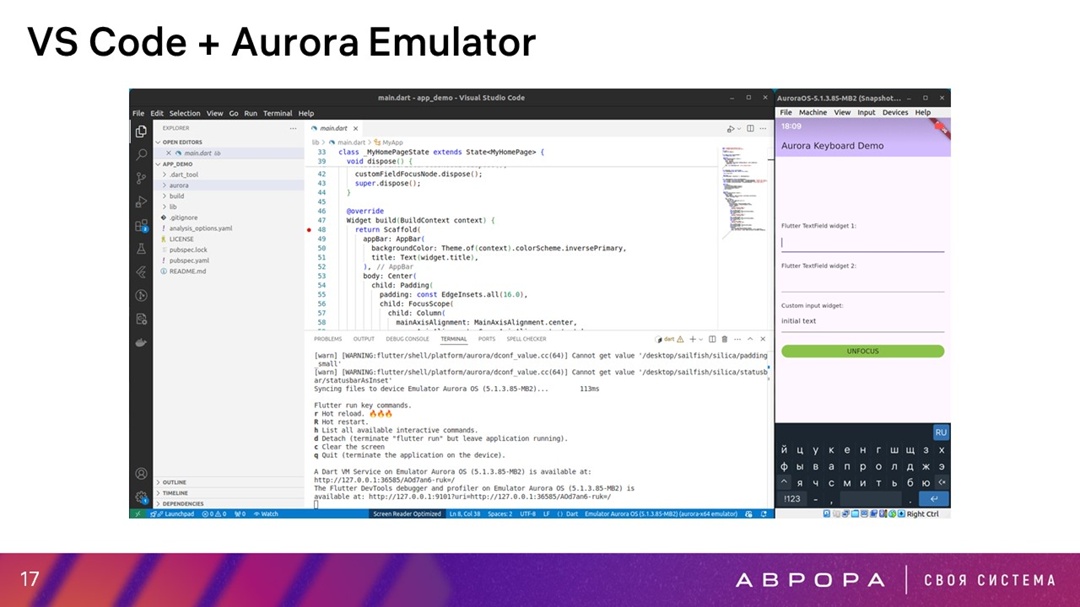Expand the aurora folder in explorer
1080x607 pixels.
[178, 185]
